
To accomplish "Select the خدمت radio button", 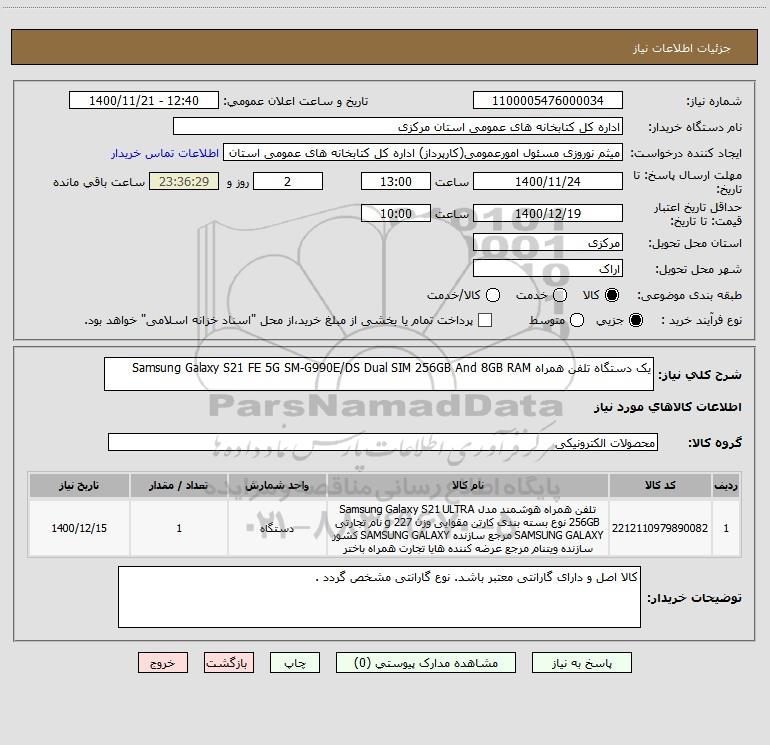I will (560, 295).
